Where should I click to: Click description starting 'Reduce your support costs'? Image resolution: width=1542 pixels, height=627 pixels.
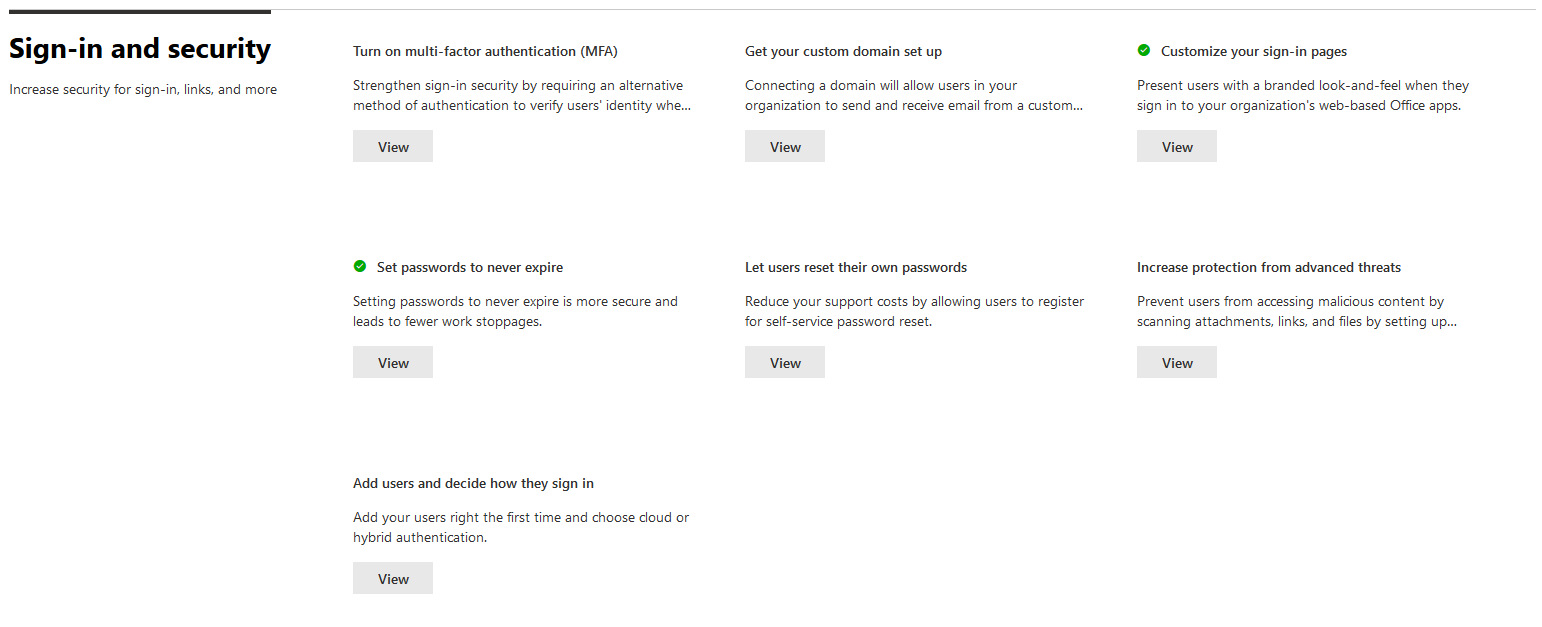(x=914, y=311)
